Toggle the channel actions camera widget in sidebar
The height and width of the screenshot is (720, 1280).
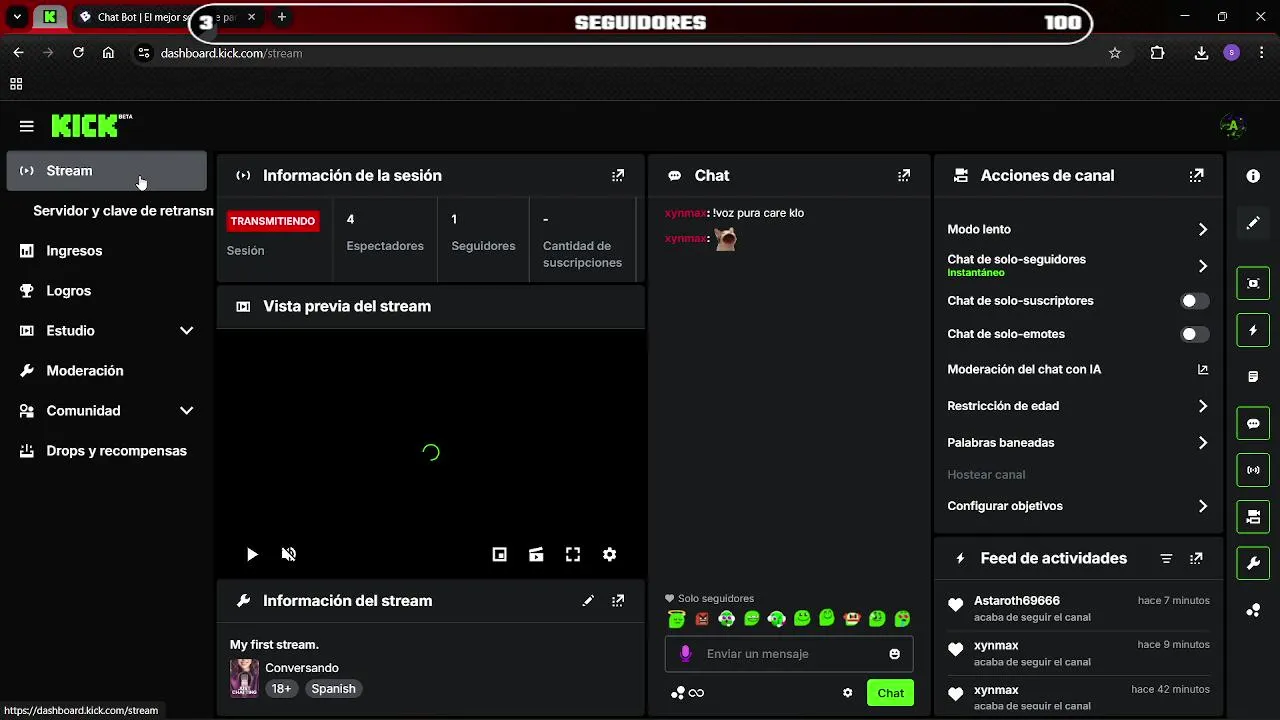1253,517
